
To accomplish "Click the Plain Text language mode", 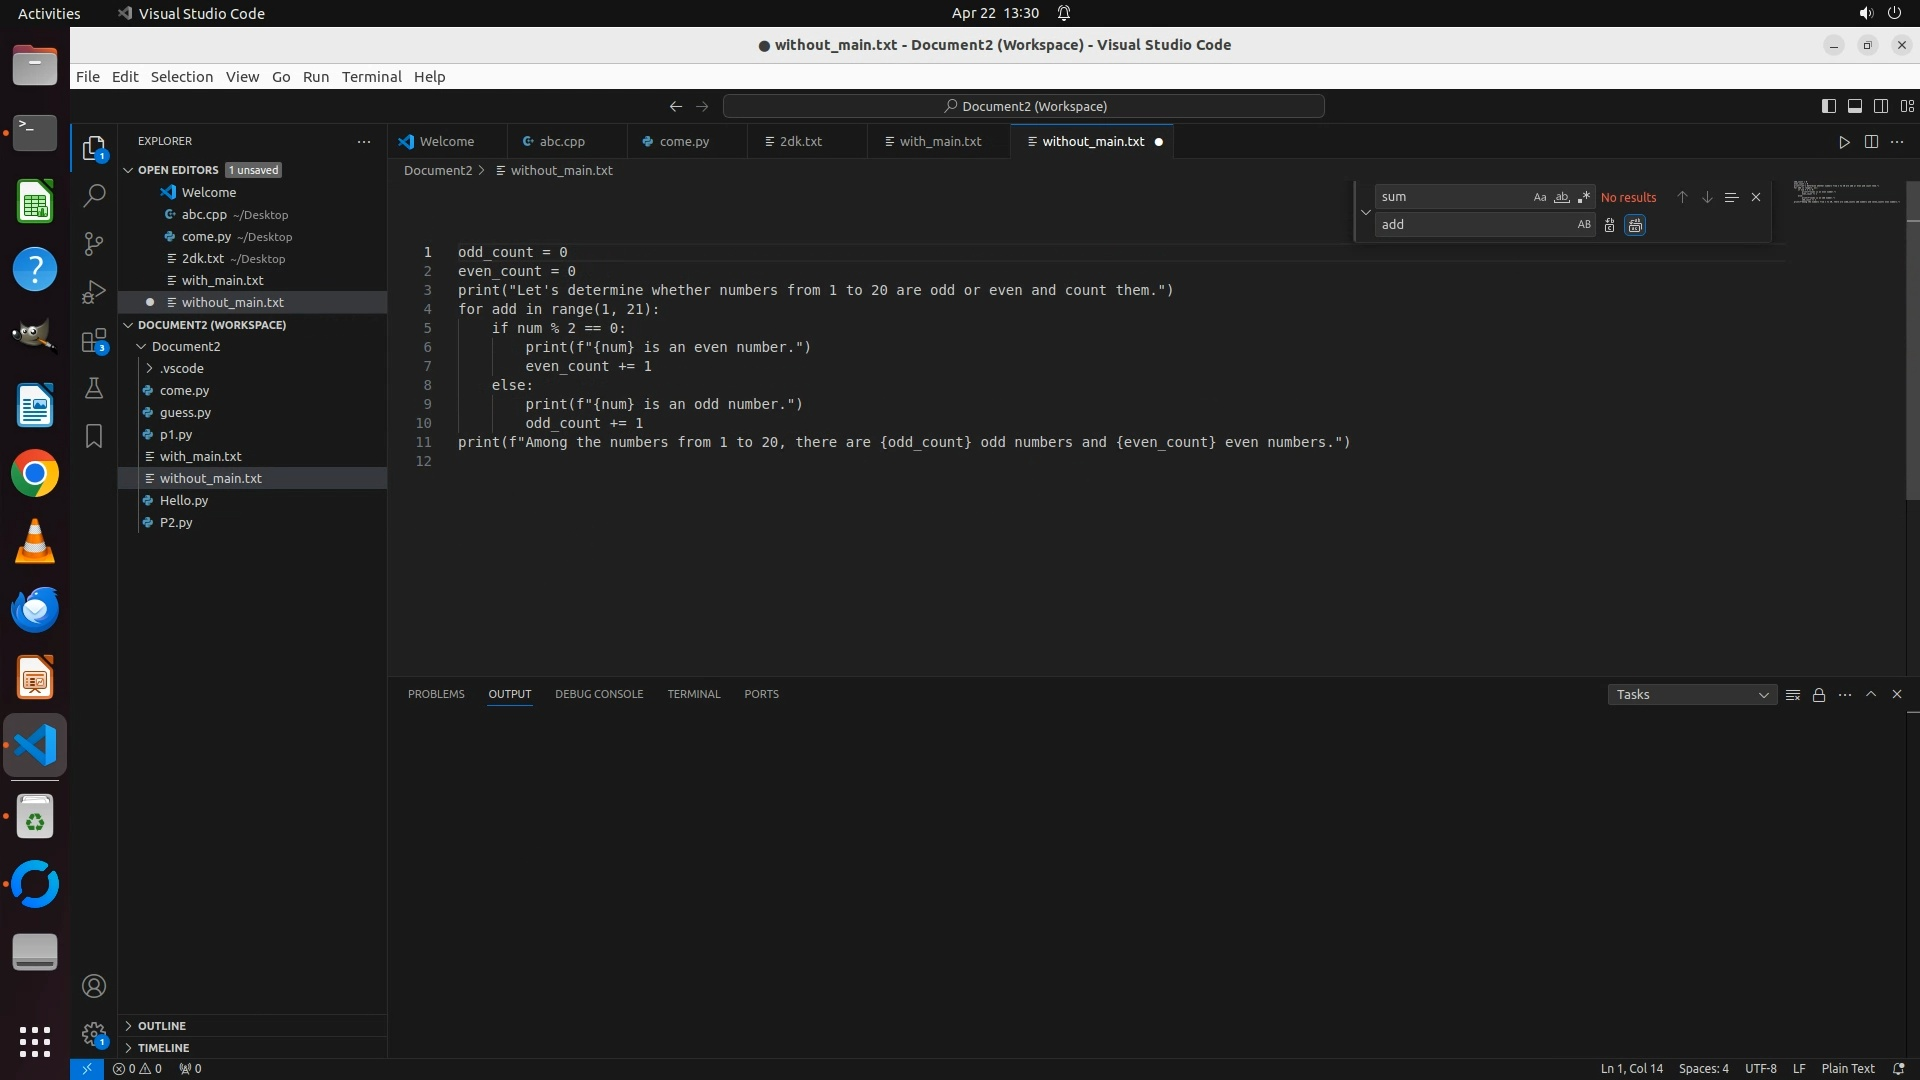I will pos(1847,1069).
